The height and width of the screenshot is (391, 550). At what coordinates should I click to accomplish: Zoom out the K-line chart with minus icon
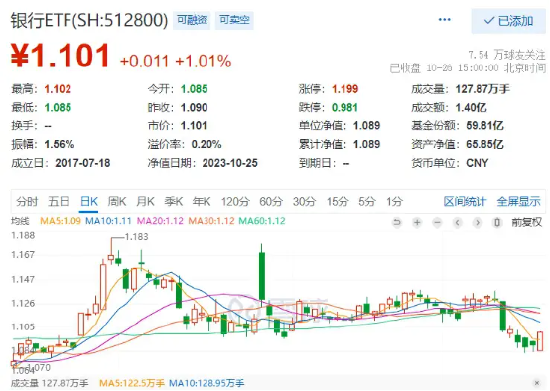click(437, 222)
